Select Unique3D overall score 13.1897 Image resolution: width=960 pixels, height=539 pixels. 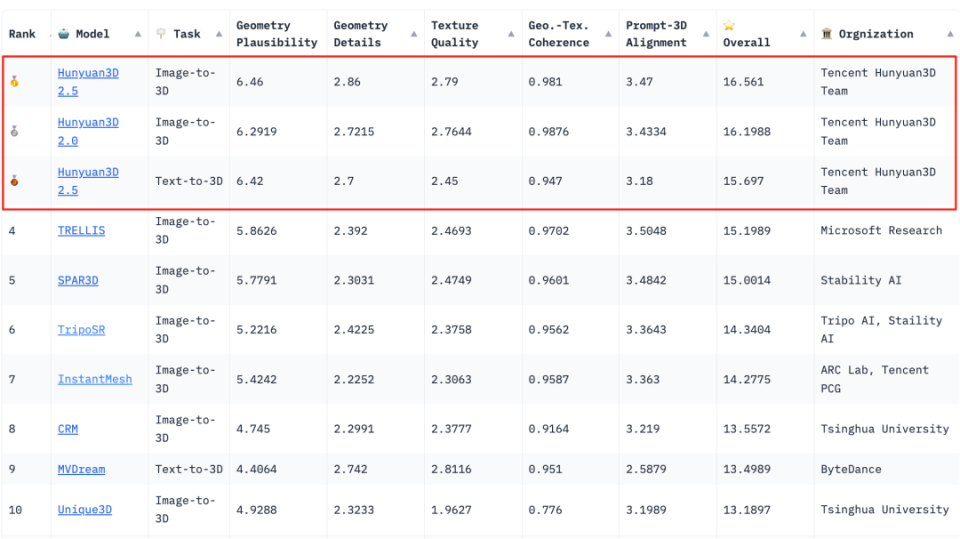pos(746,510)
